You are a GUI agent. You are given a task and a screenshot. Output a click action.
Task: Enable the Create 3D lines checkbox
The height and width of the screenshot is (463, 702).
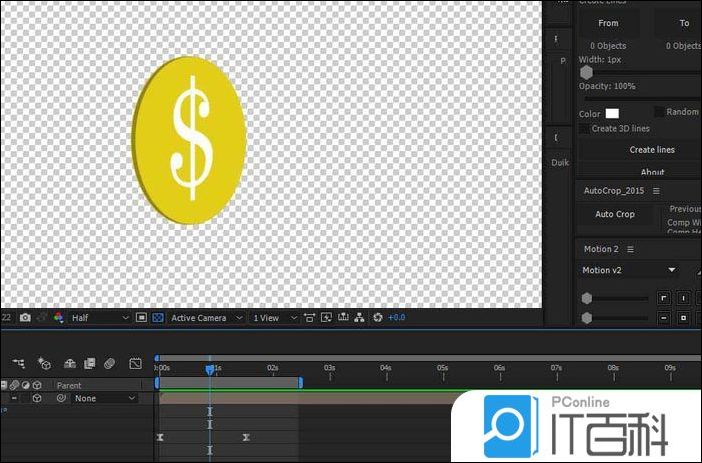click(584, 129)
